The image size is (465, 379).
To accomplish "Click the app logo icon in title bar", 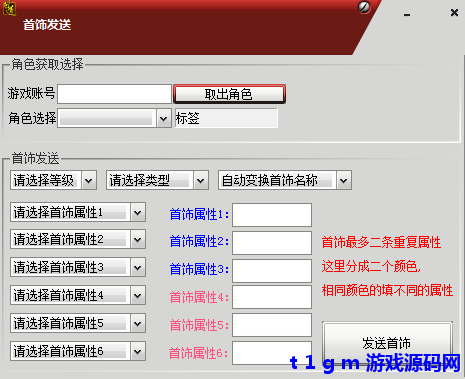I will (9, 8).
